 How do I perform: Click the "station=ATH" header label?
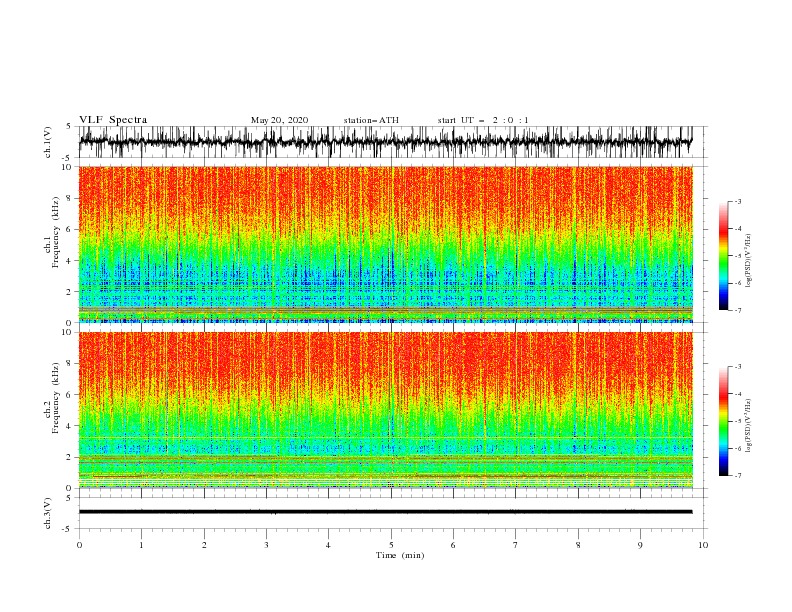371,120
